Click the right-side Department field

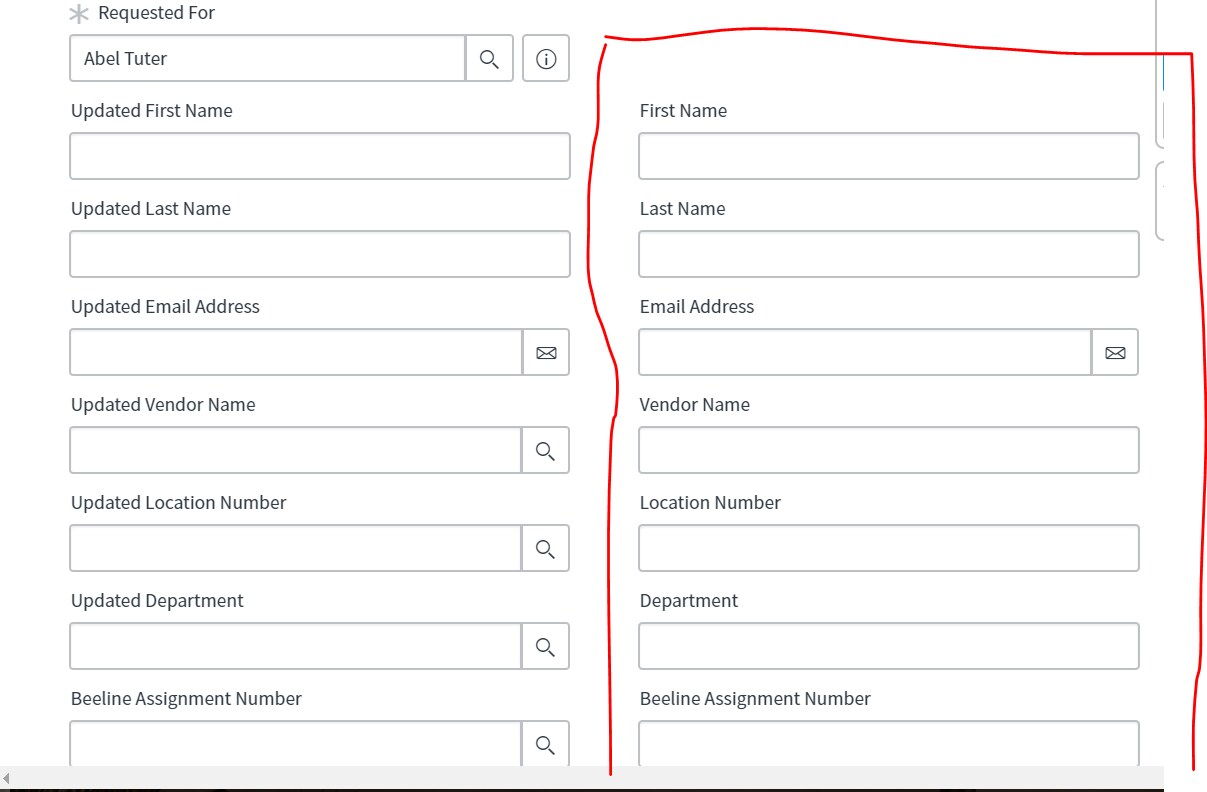click(x=888, y=647)
